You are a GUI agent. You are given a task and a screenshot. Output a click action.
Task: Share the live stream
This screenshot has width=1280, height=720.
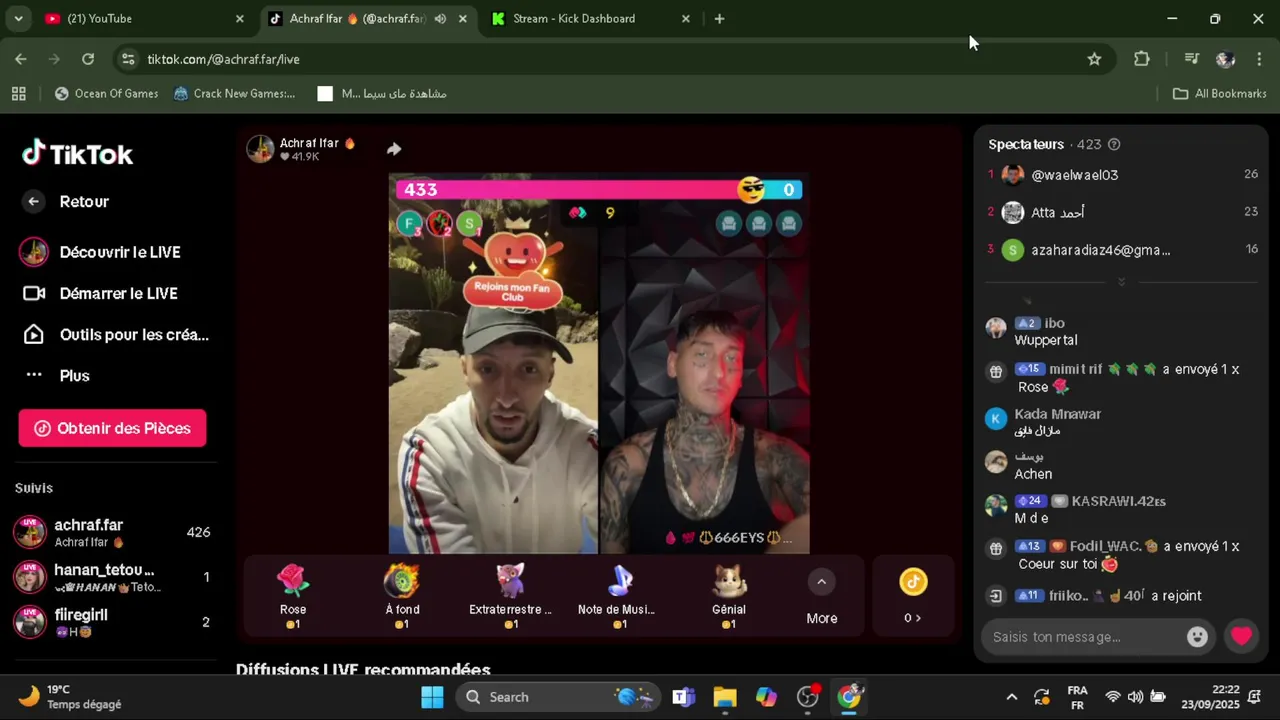coord(394,149)
